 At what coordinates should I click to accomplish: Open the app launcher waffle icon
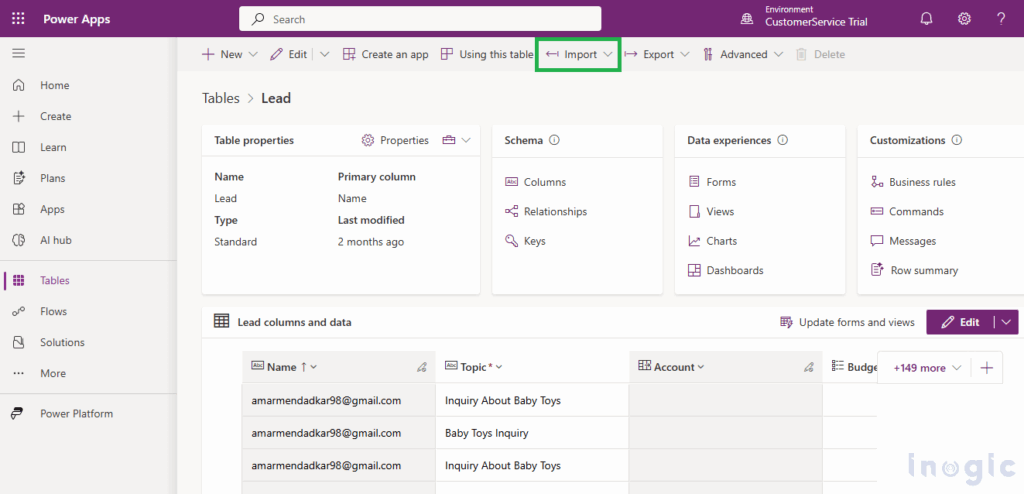pyautogui.click(x=18, y=19)
